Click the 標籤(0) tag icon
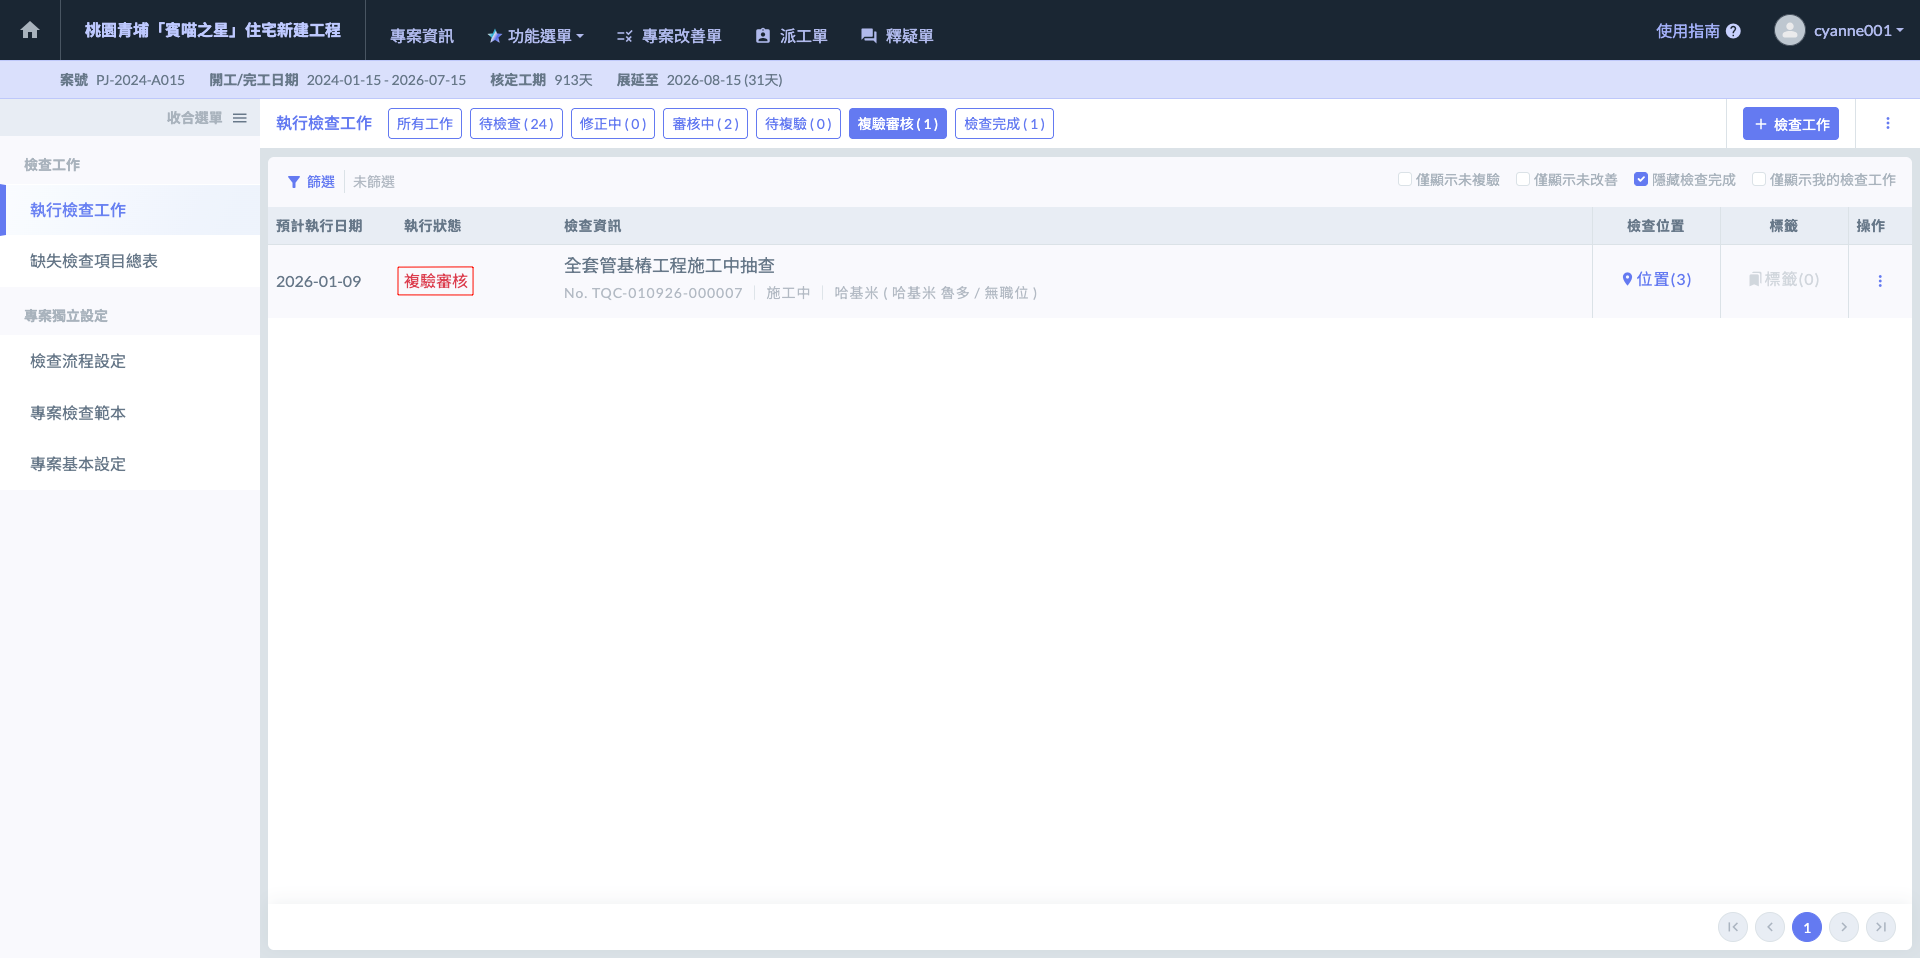This screenshot has width=1920, height=958. point(1755,279)
